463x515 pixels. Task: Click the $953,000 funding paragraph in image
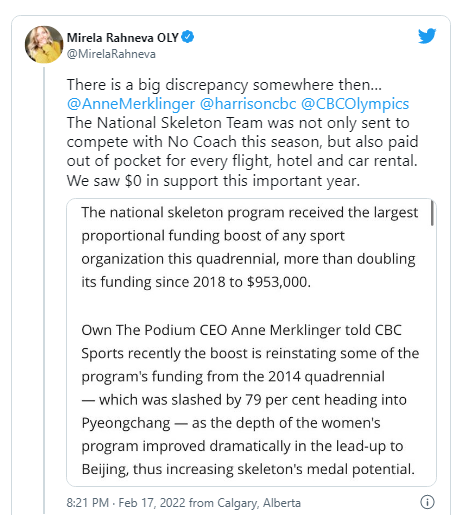[250, 247]
